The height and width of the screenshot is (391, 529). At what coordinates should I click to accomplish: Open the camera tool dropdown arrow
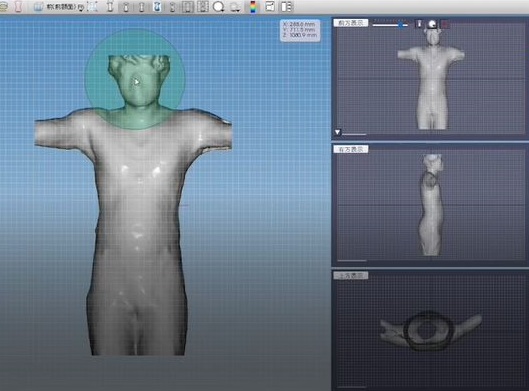239,9
